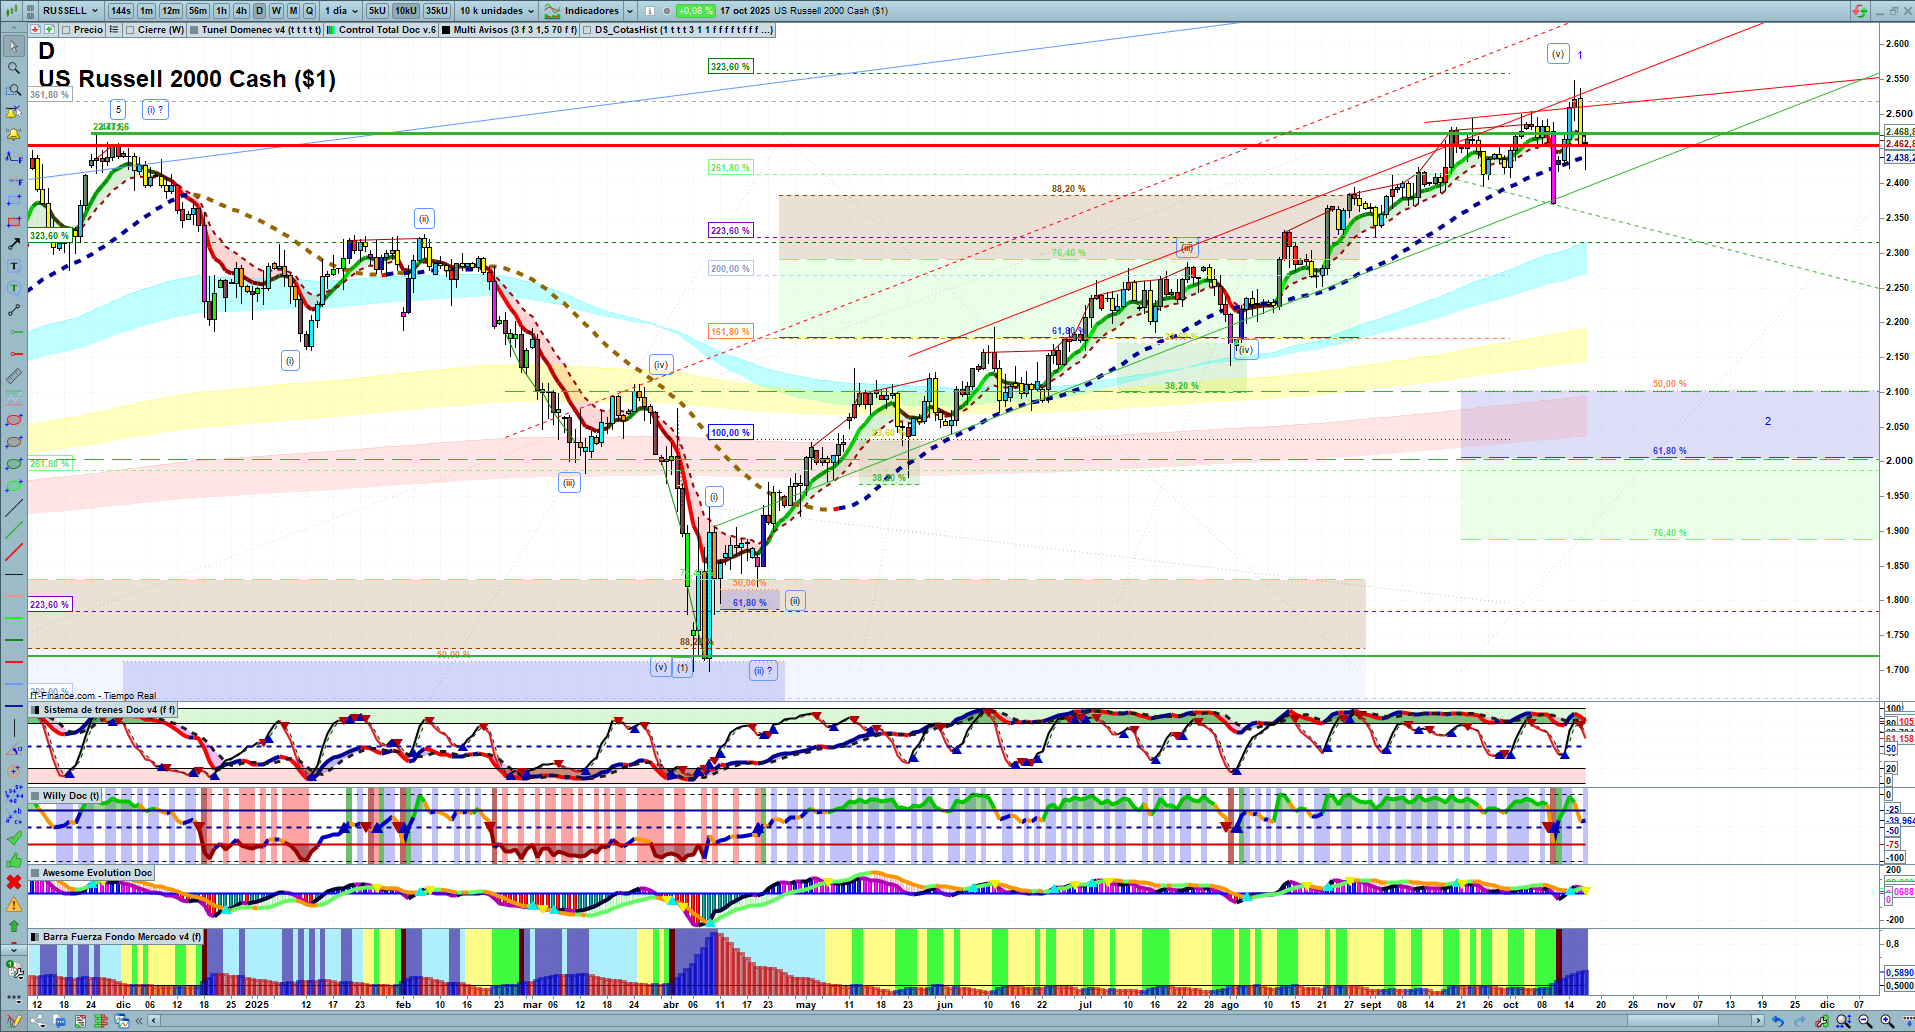Choose the text box annotation tool

click(x=14, y=266)
